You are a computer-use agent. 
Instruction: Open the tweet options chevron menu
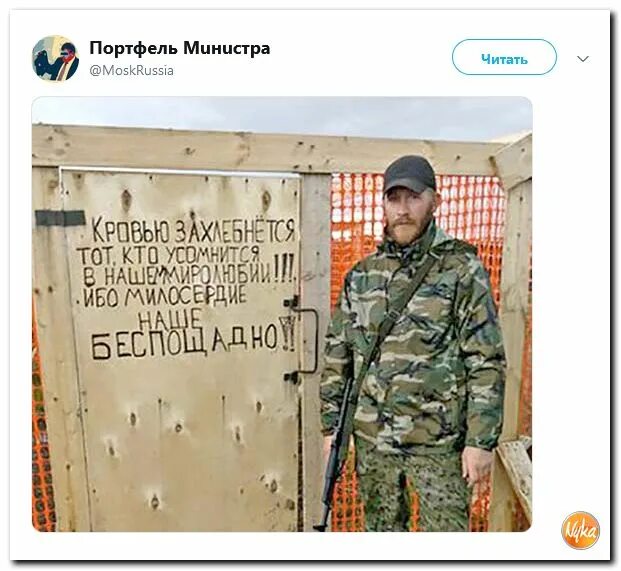[583, 59]
